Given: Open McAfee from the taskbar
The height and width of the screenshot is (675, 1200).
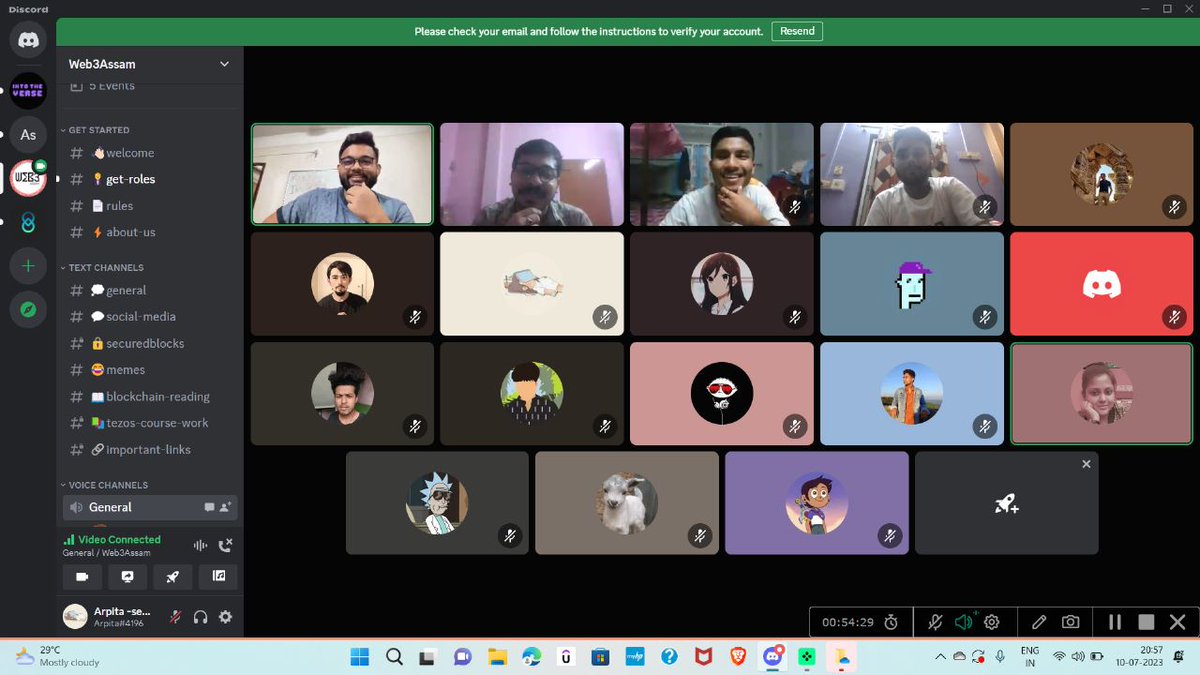Looking at the screenshot, I should 703,657.
